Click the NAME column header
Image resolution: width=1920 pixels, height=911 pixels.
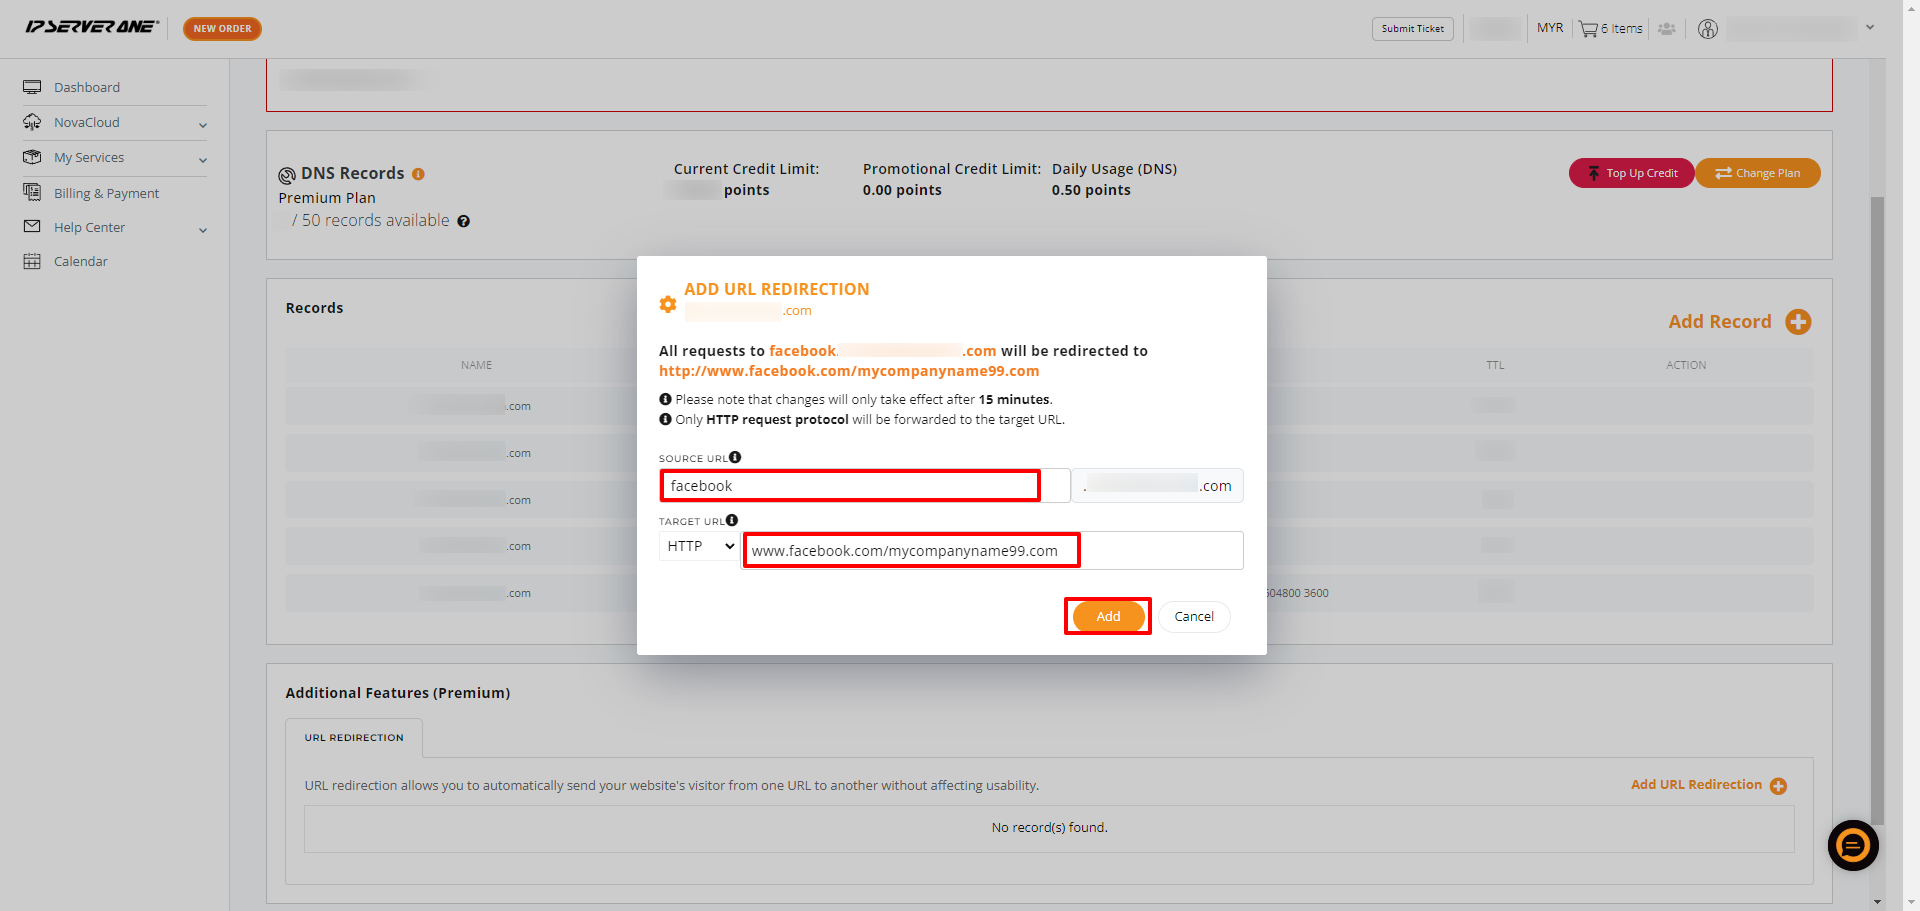click(x=477, y=365)
